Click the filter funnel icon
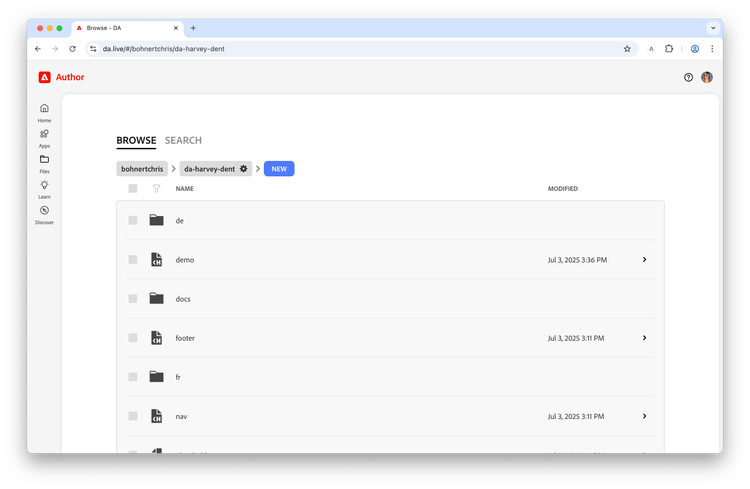The image size is (750, 489). [156, 189]
